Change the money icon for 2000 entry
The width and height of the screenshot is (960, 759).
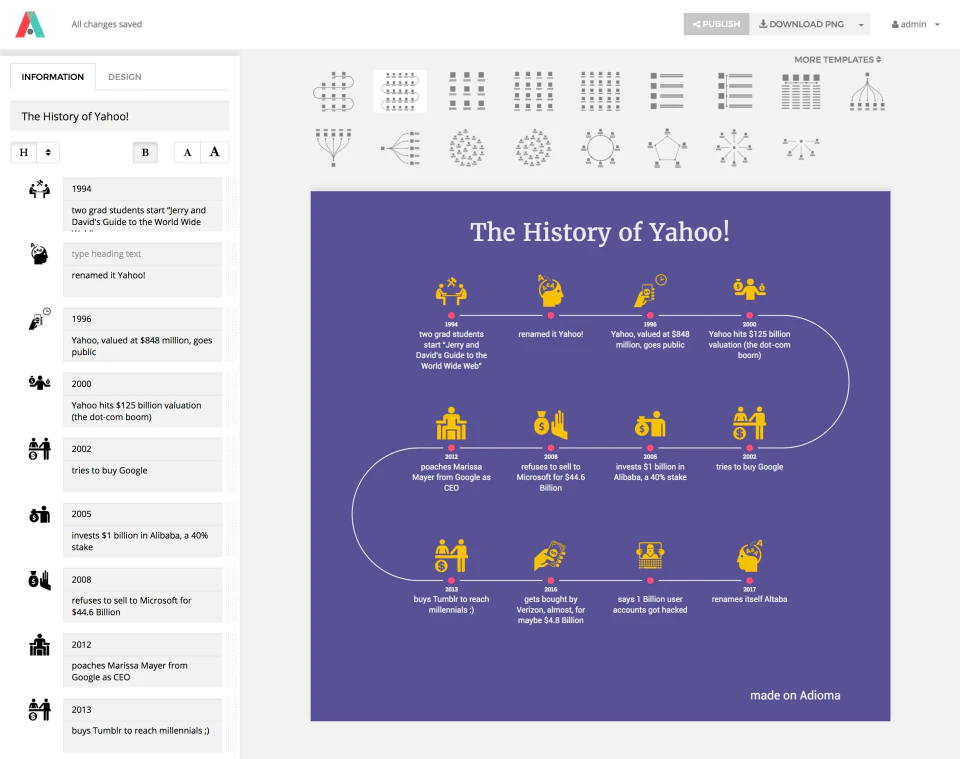(39, 383)
